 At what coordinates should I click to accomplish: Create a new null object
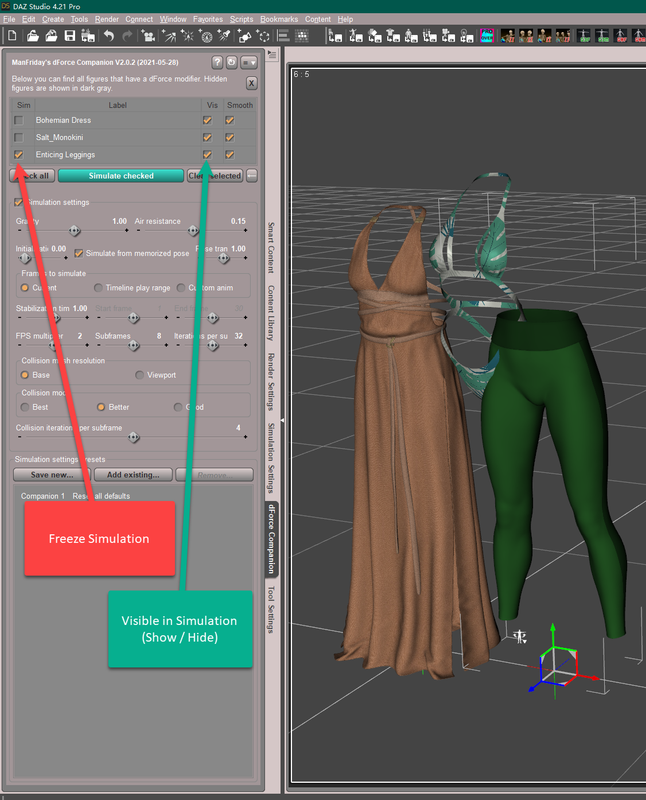click(x=263, y=36)
